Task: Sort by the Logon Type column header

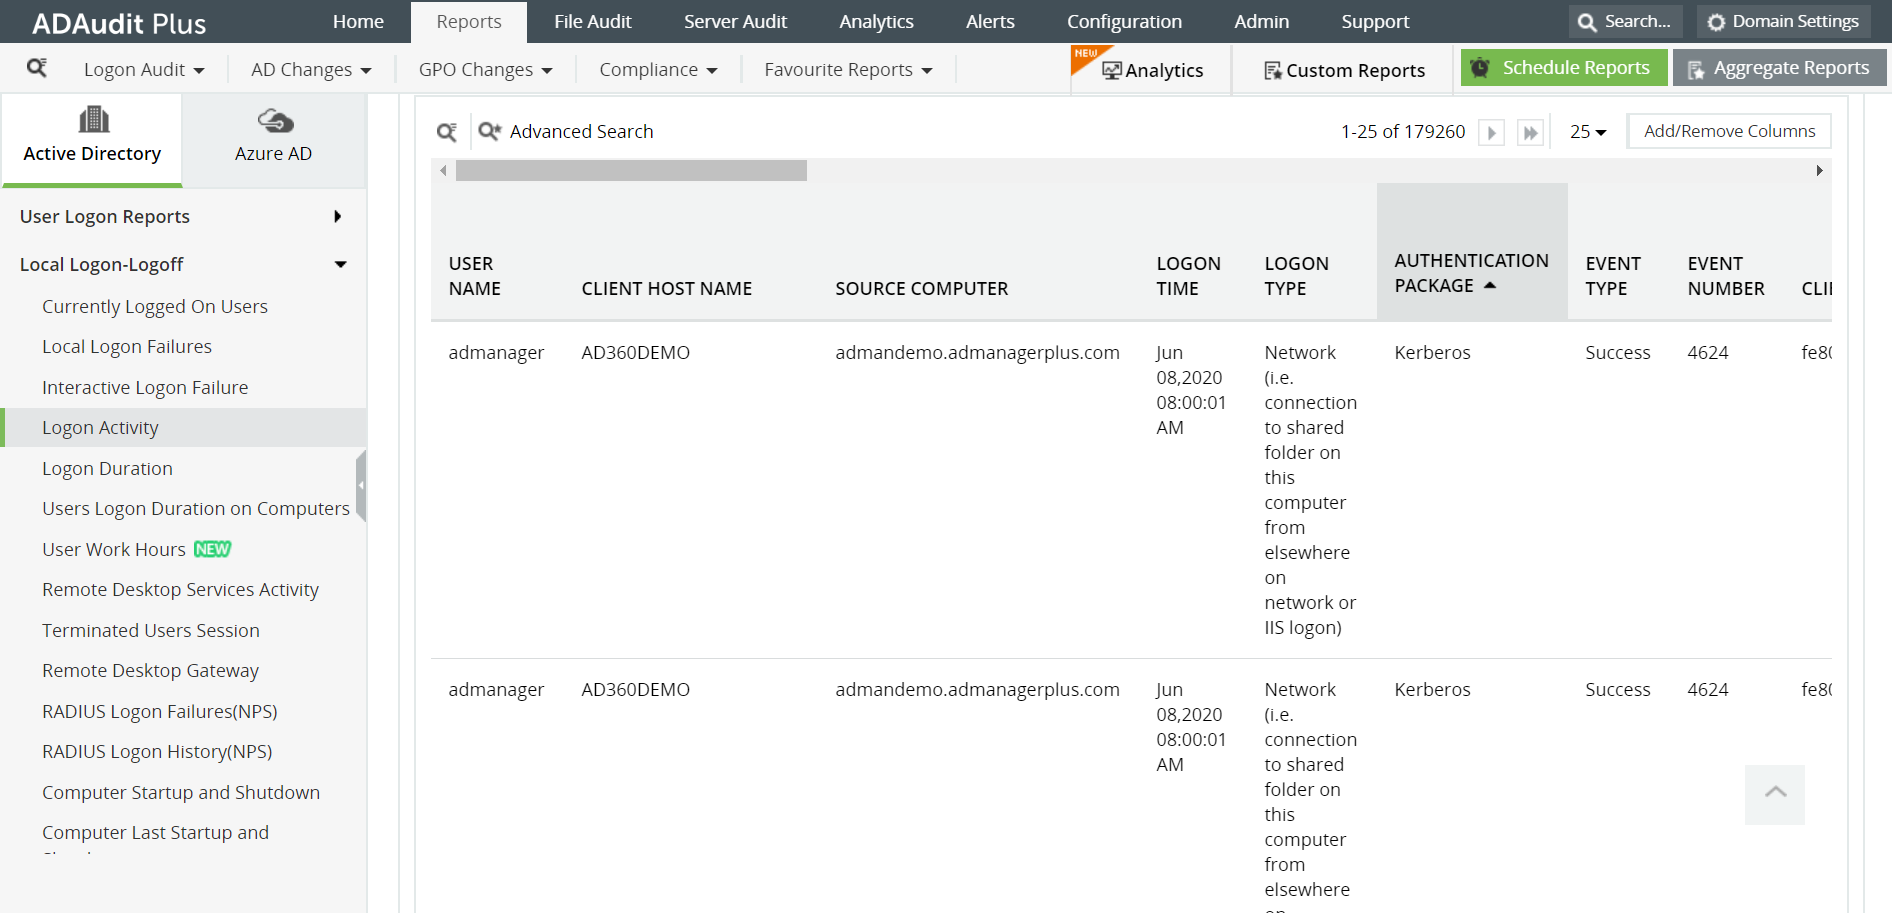Action: pyautogui.click(x=1296, y=276)
